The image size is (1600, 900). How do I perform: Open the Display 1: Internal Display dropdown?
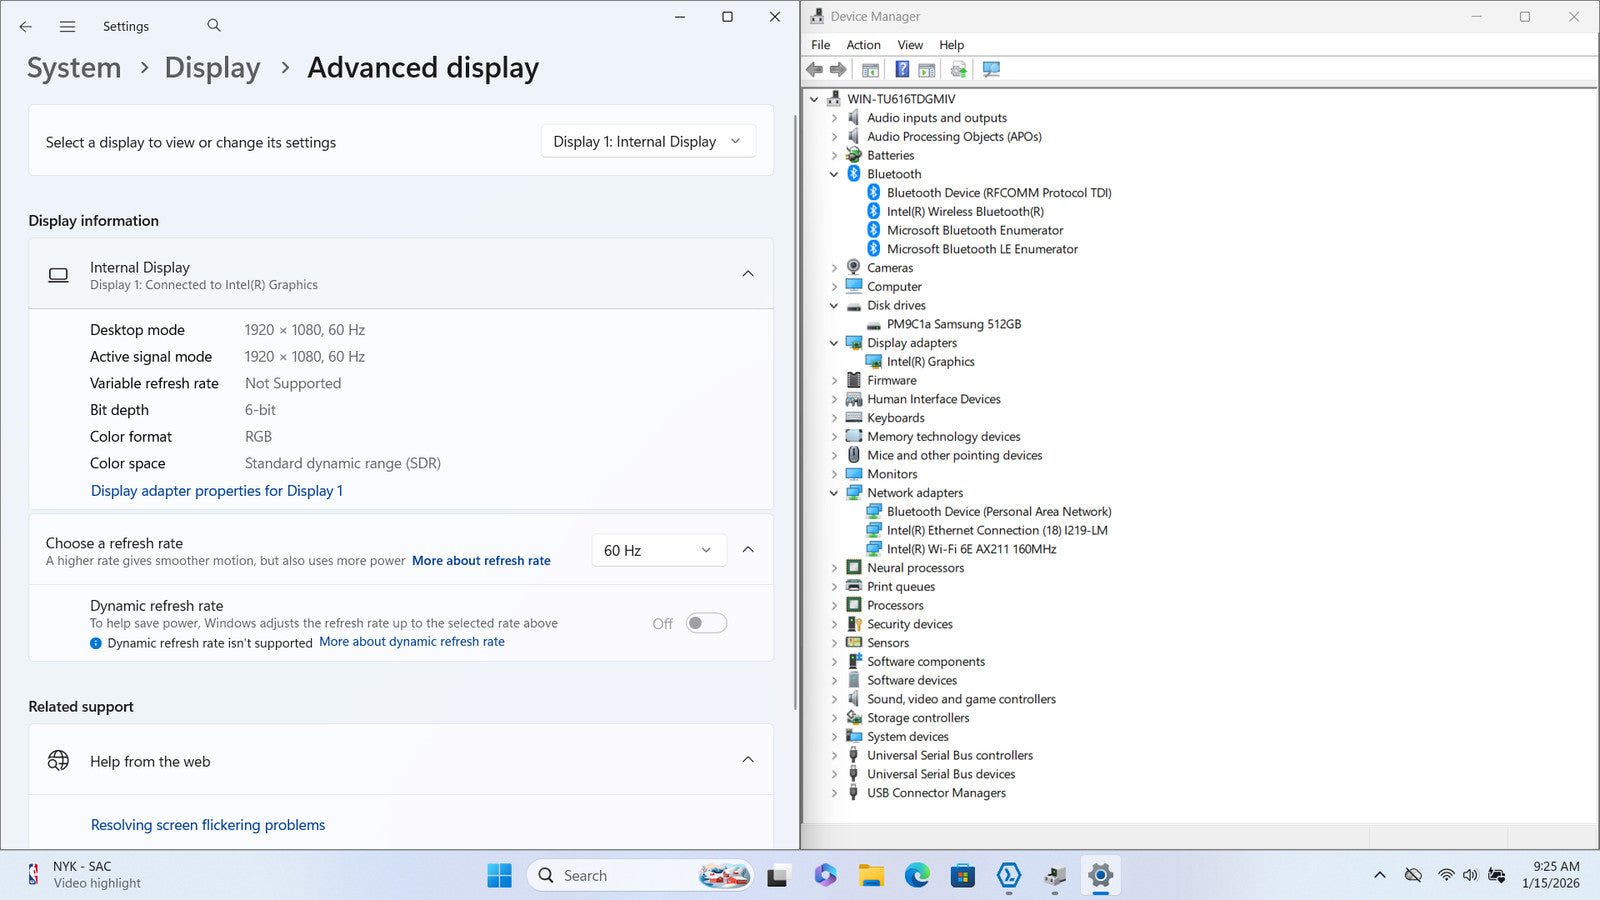[647, 142]
